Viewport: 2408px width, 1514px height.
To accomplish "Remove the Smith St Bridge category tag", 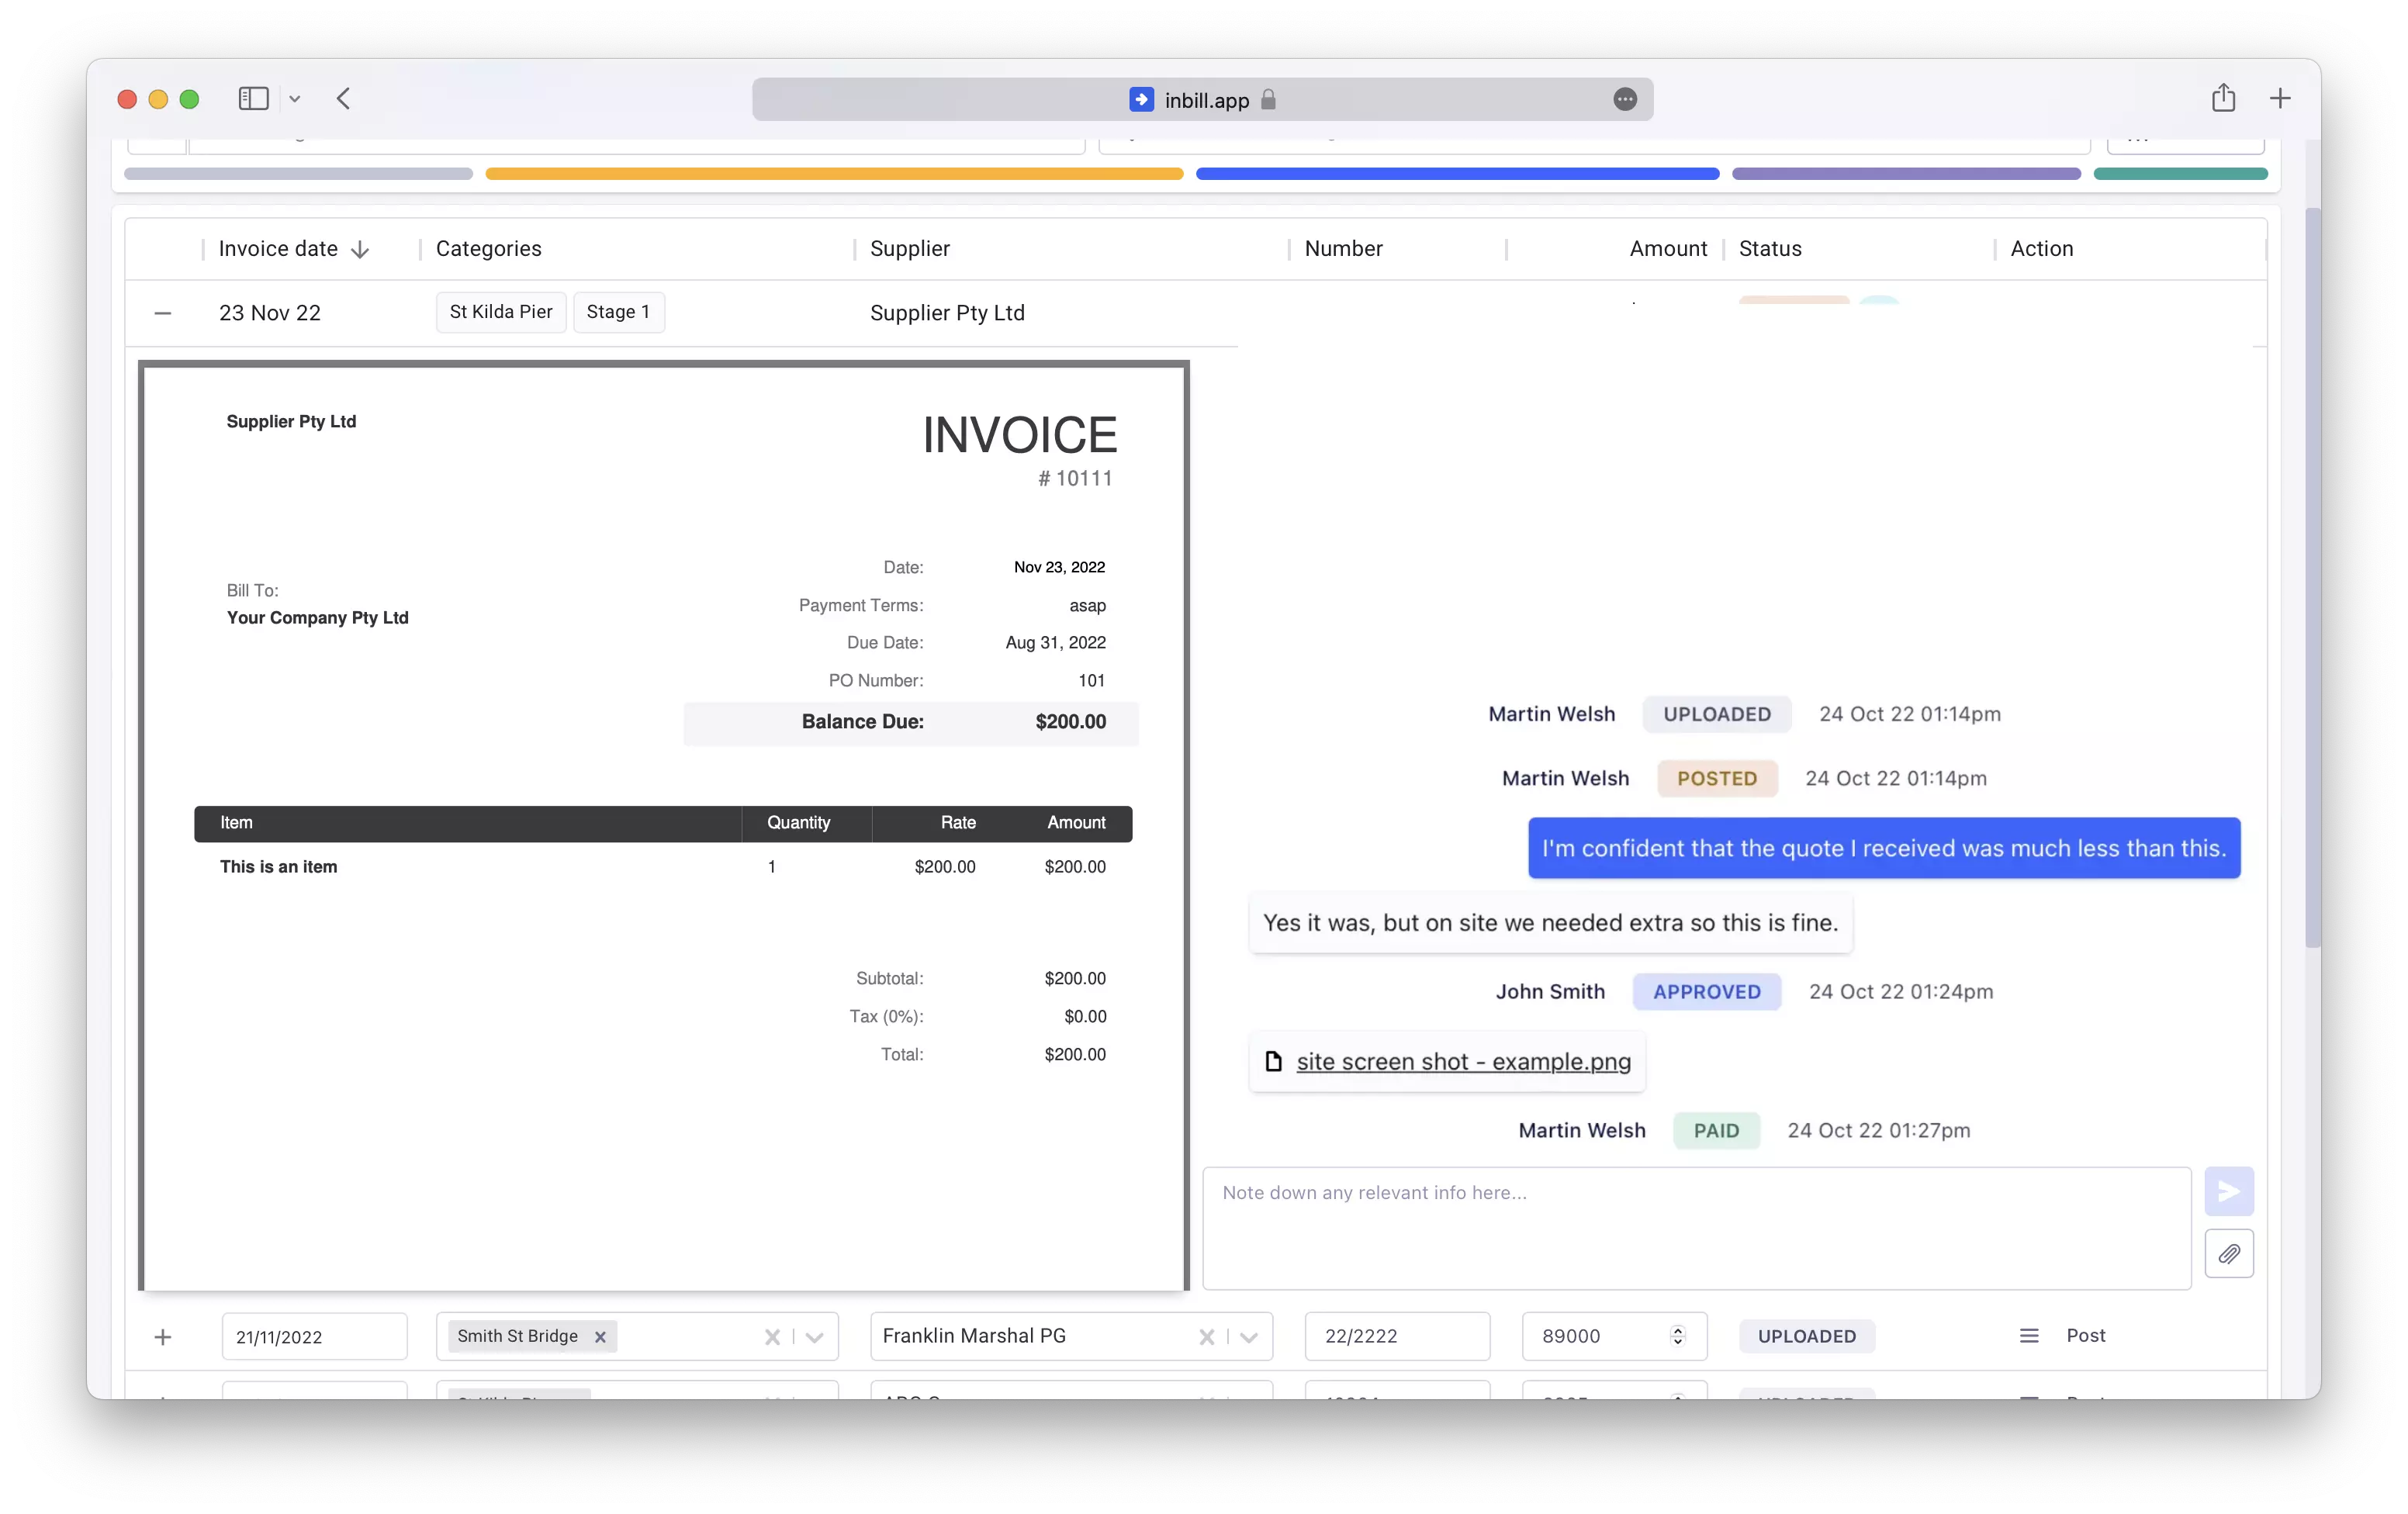I will point(600,1337).
